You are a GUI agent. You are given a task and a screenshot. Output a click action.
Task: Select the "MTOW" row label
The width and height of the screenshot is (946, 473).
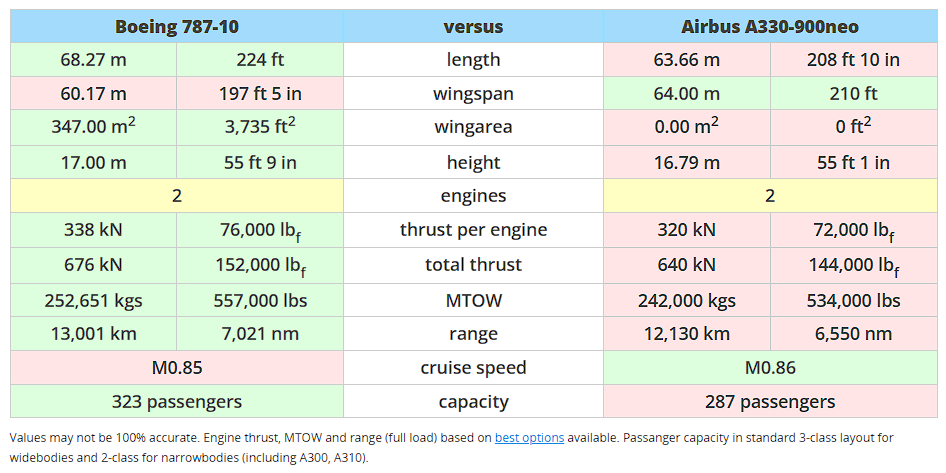[473, 299]
